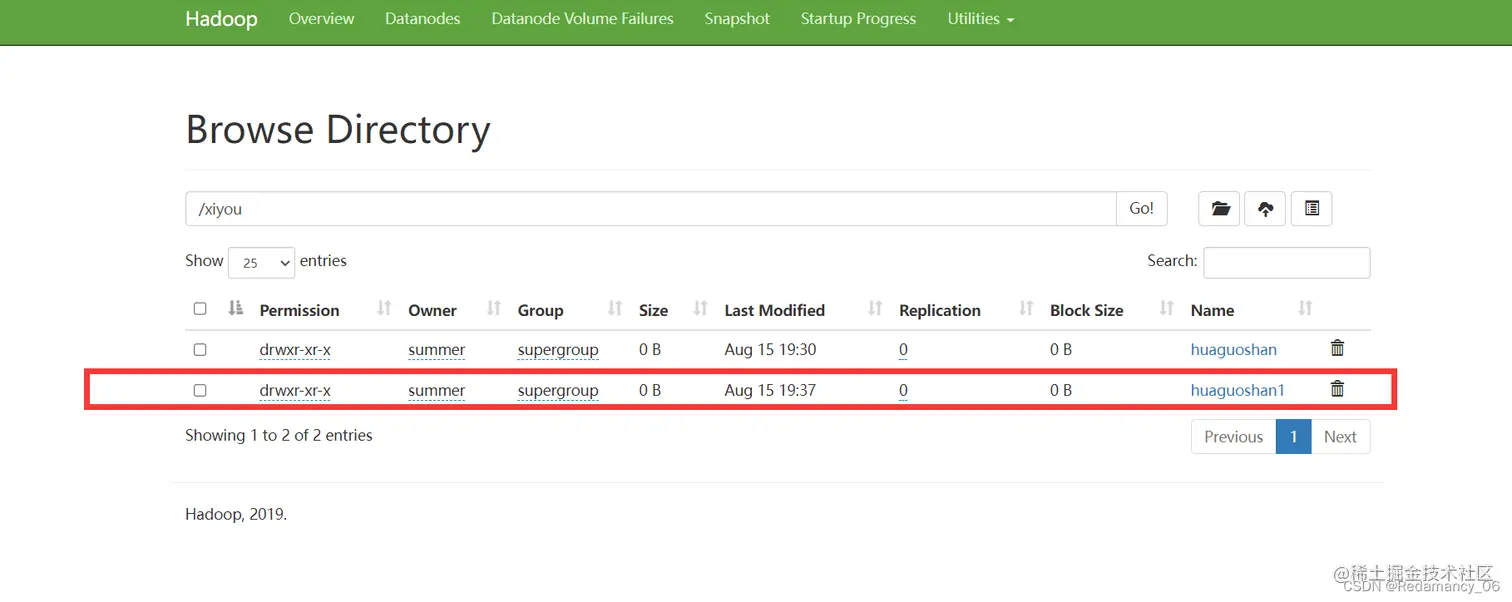Click the cut and paste list icon
The image size is (1512, 602).
click(1312, 209)
